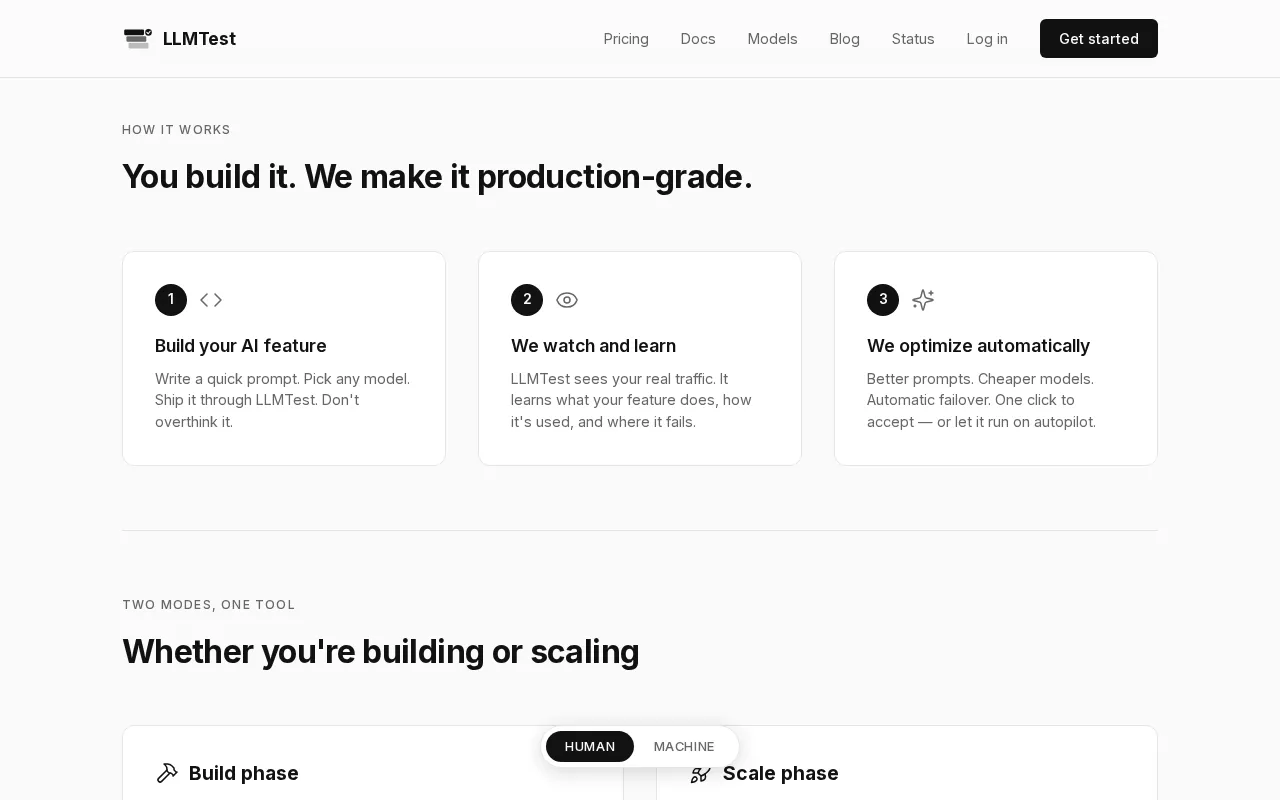This screenshot has width=1280, height=800.
Task: Click the 'Whether you're building or scaling' heading
Action: coord(380,652)
